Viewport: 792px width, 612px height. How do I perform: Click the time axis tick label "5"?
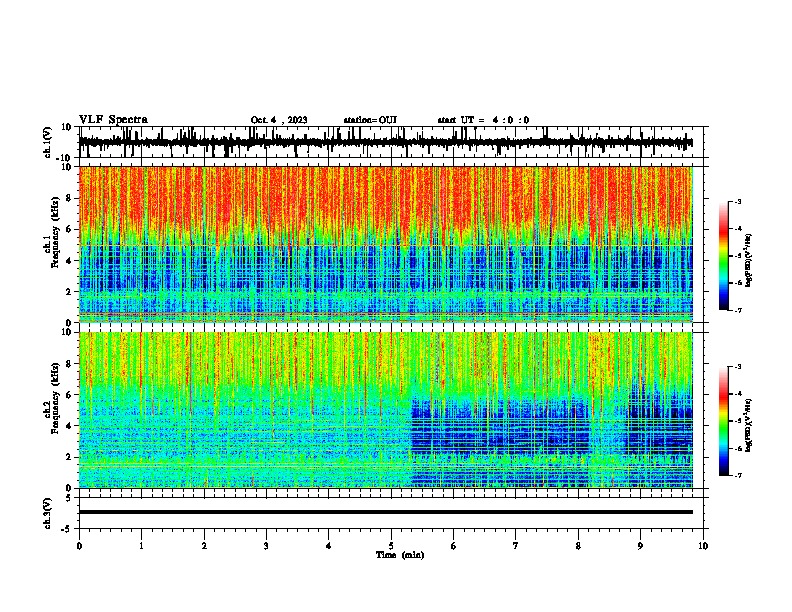(391, 546)
